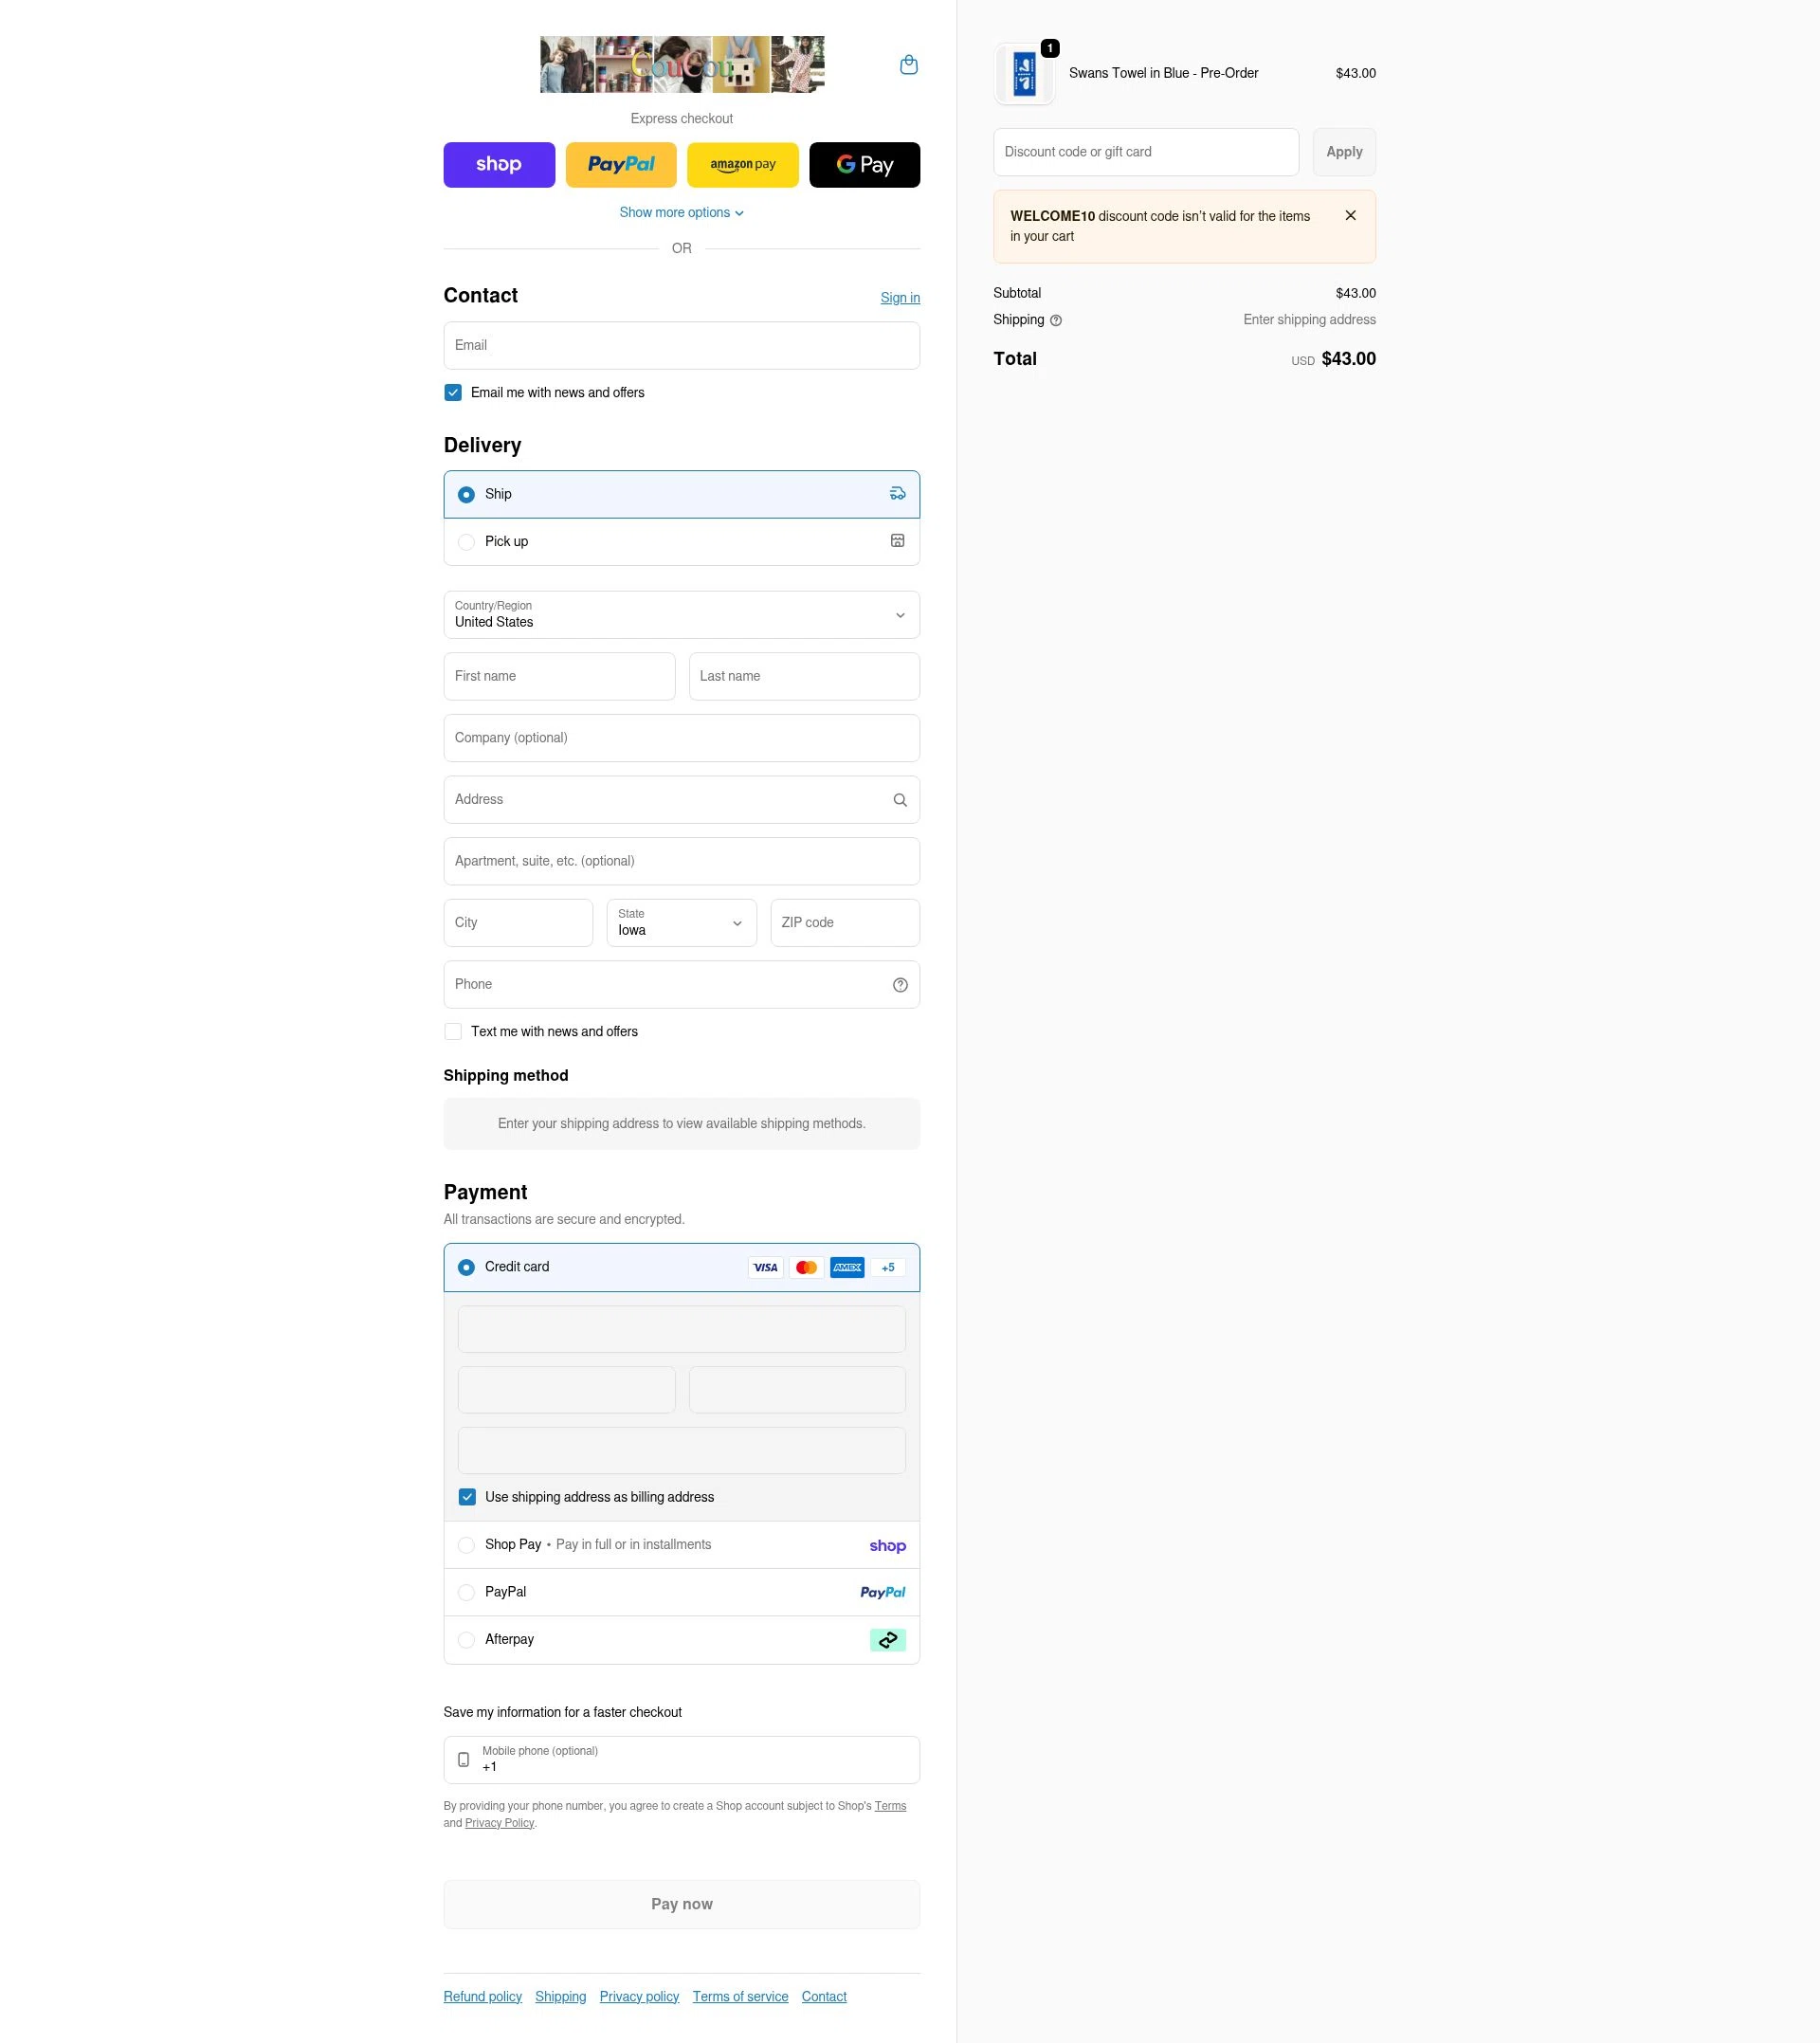The image size is (1820, 2043).
Task: Click the Pay now button
Action: click(681, 1904)
